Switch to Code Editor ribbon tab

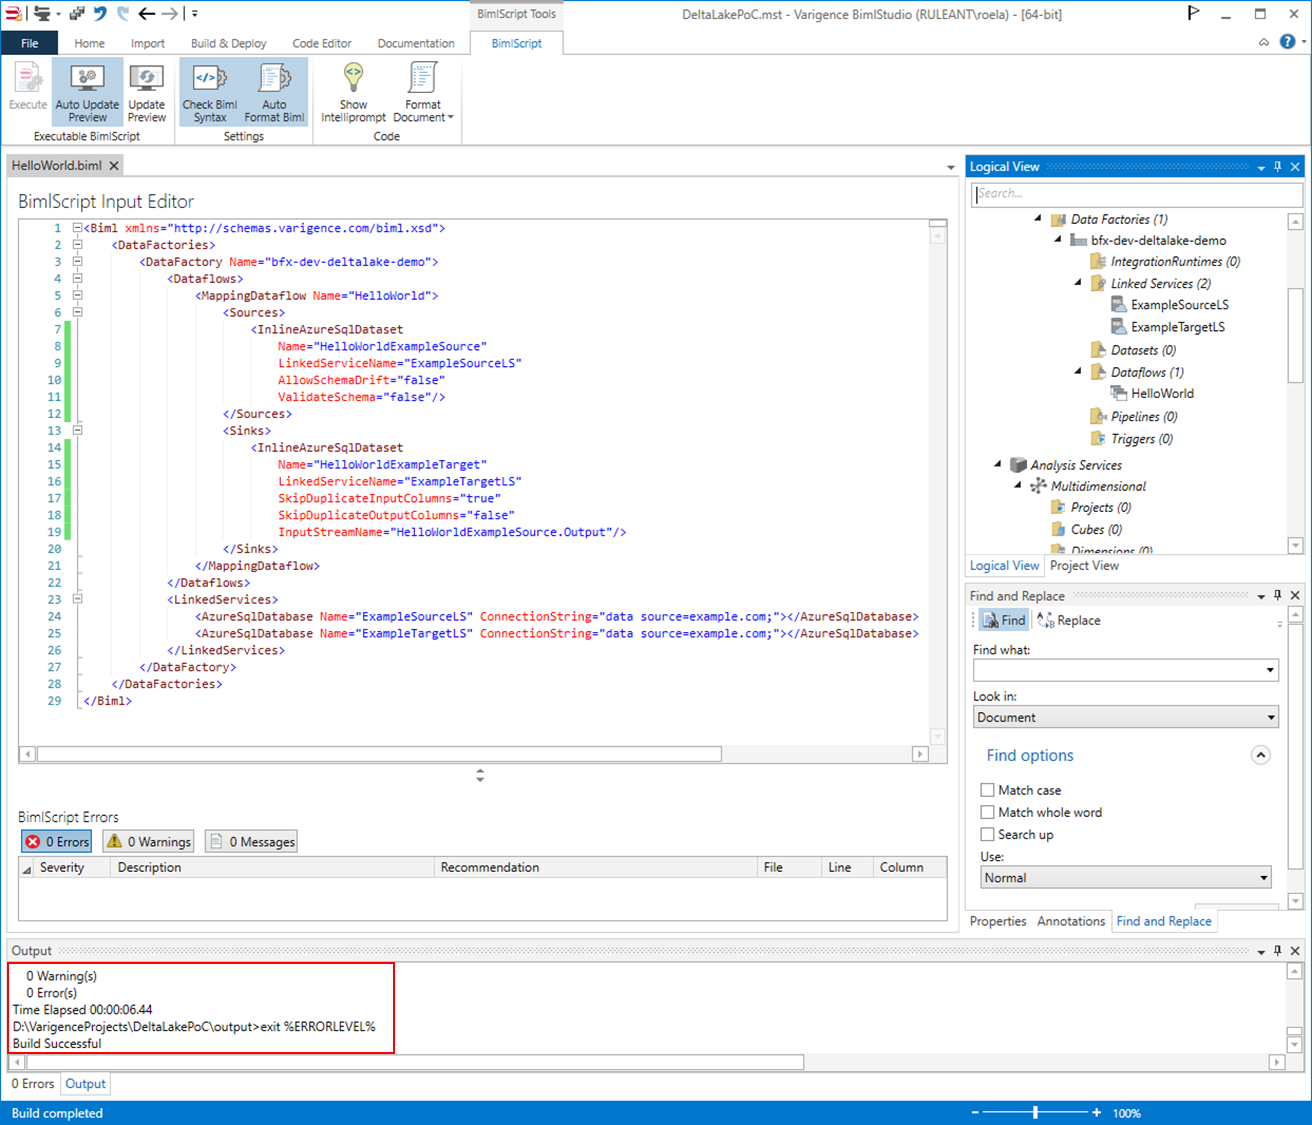(322, 43)
